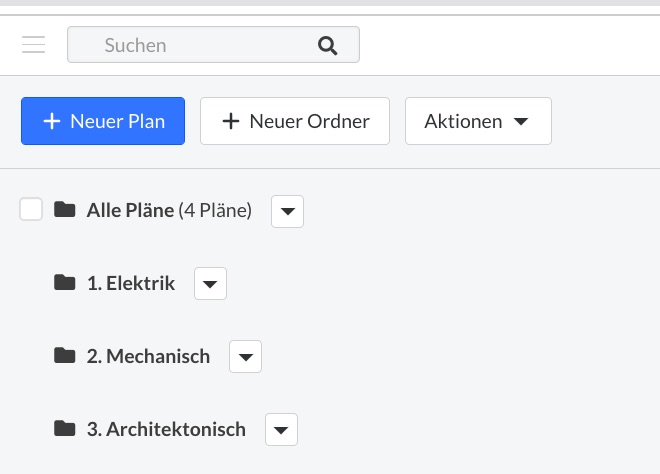Click the 1. Elektrik folder icon
The width and height of the screenshot is (660, 474).
[x=65, y=282]
